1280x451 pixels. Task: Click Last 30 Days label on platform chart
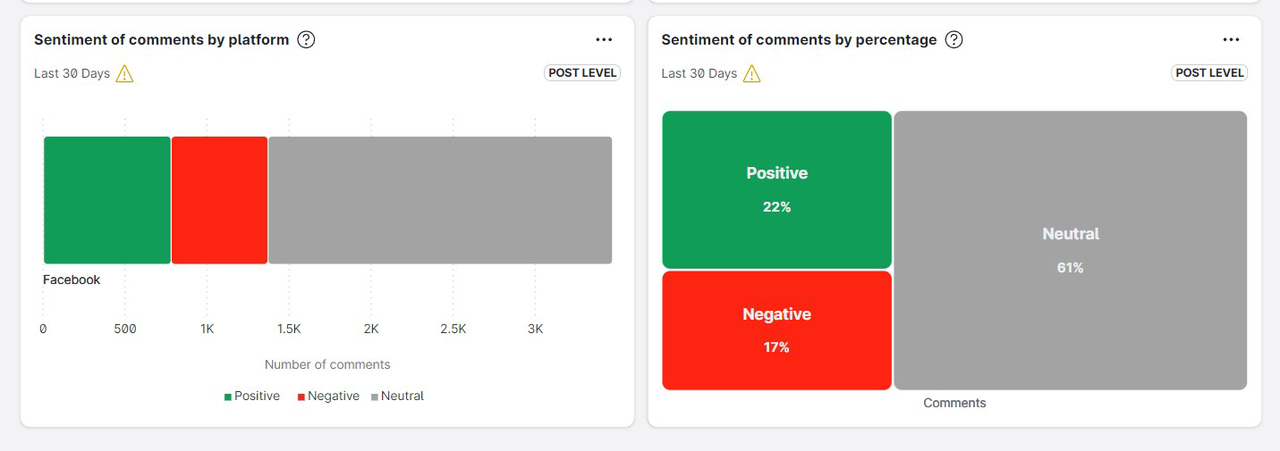click(72, 74)
